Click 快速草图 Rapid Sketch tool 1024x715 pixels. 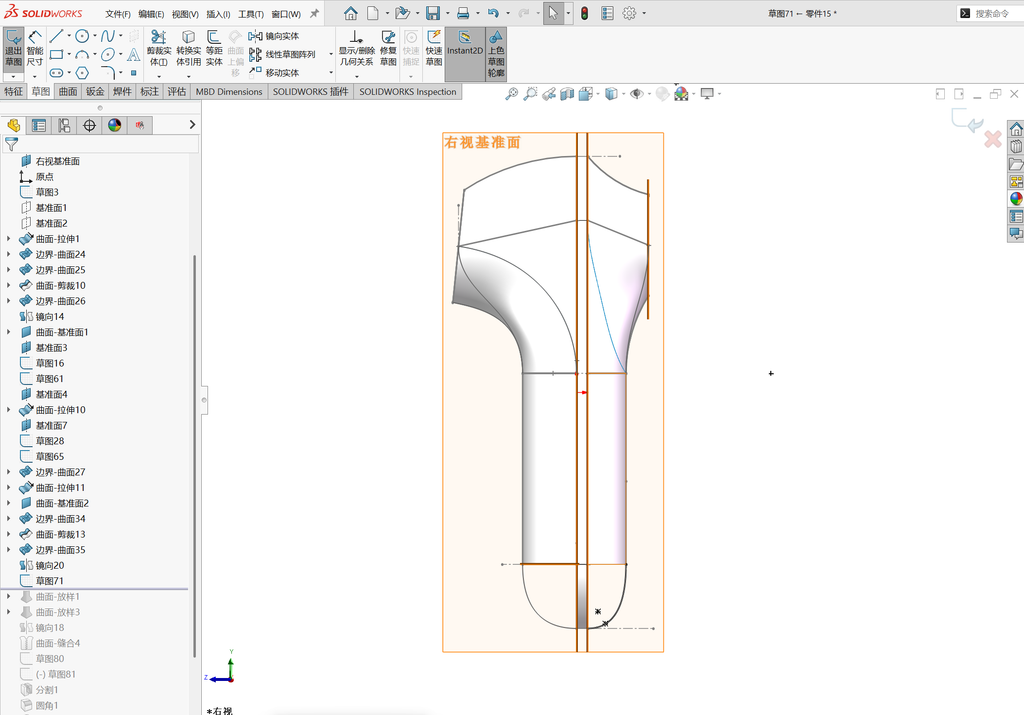click(x=434, y=48)
